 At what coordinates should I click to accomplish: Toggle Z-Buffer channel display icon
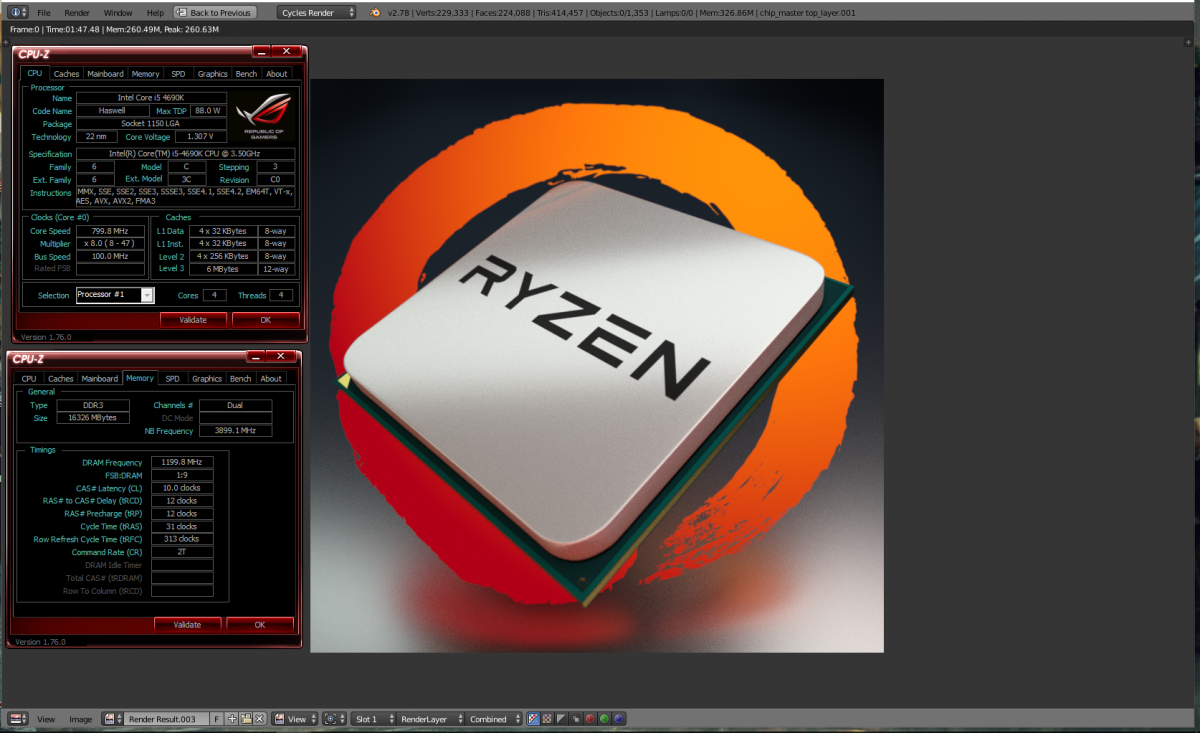coord(575,718)
